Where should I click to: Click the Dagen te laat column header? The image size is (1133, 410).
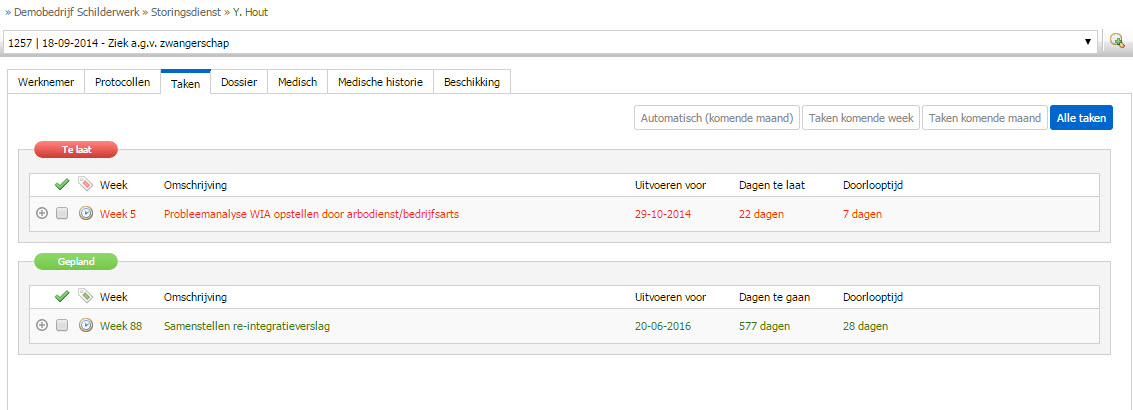pos(772,185)
